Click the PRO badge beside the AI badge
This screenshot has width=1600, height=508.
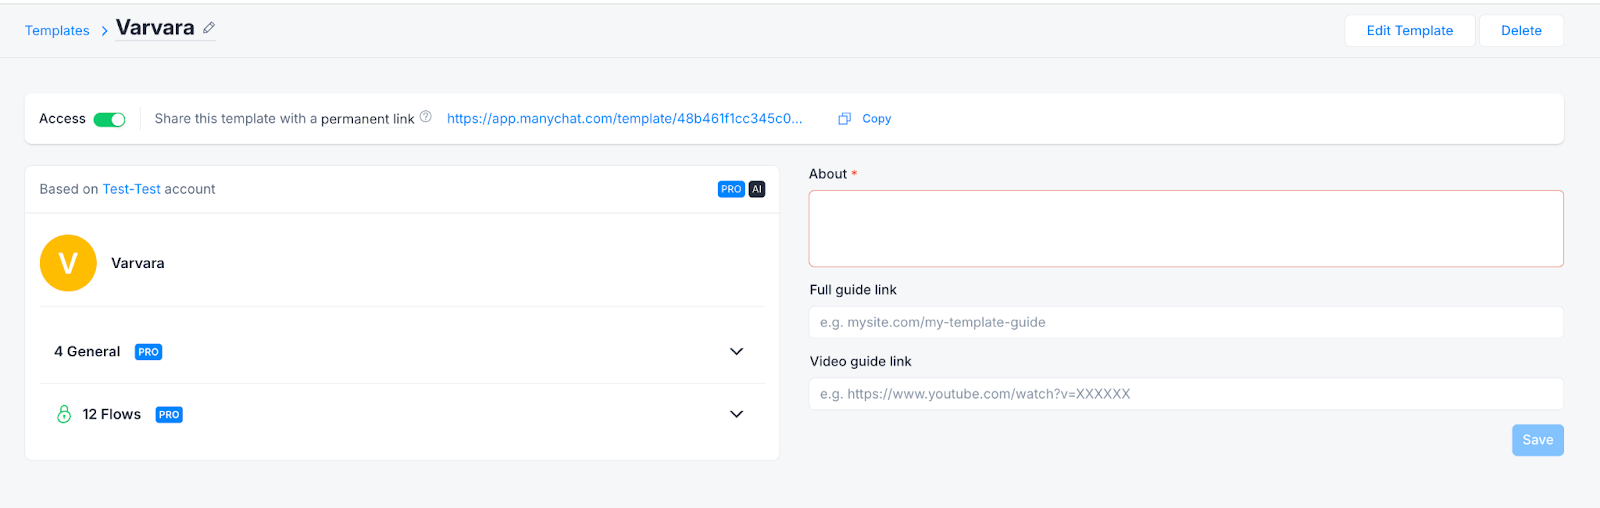coord(731,189)
